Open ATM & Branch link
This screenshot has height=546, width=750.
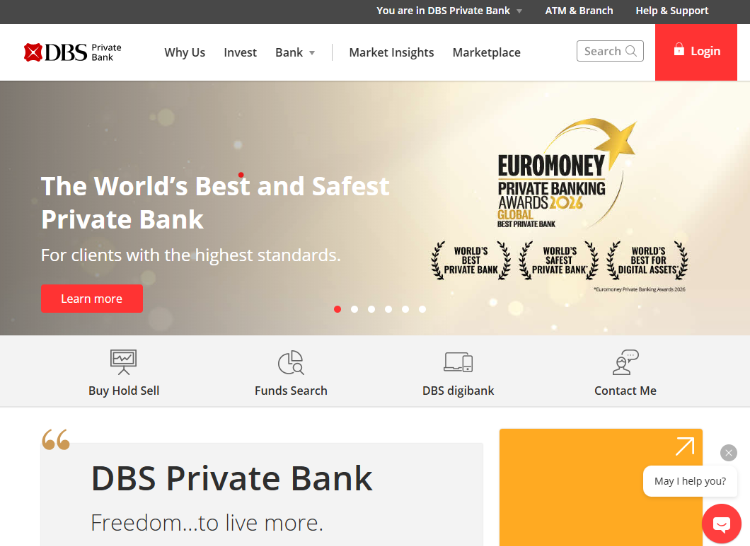coord(579,11)
